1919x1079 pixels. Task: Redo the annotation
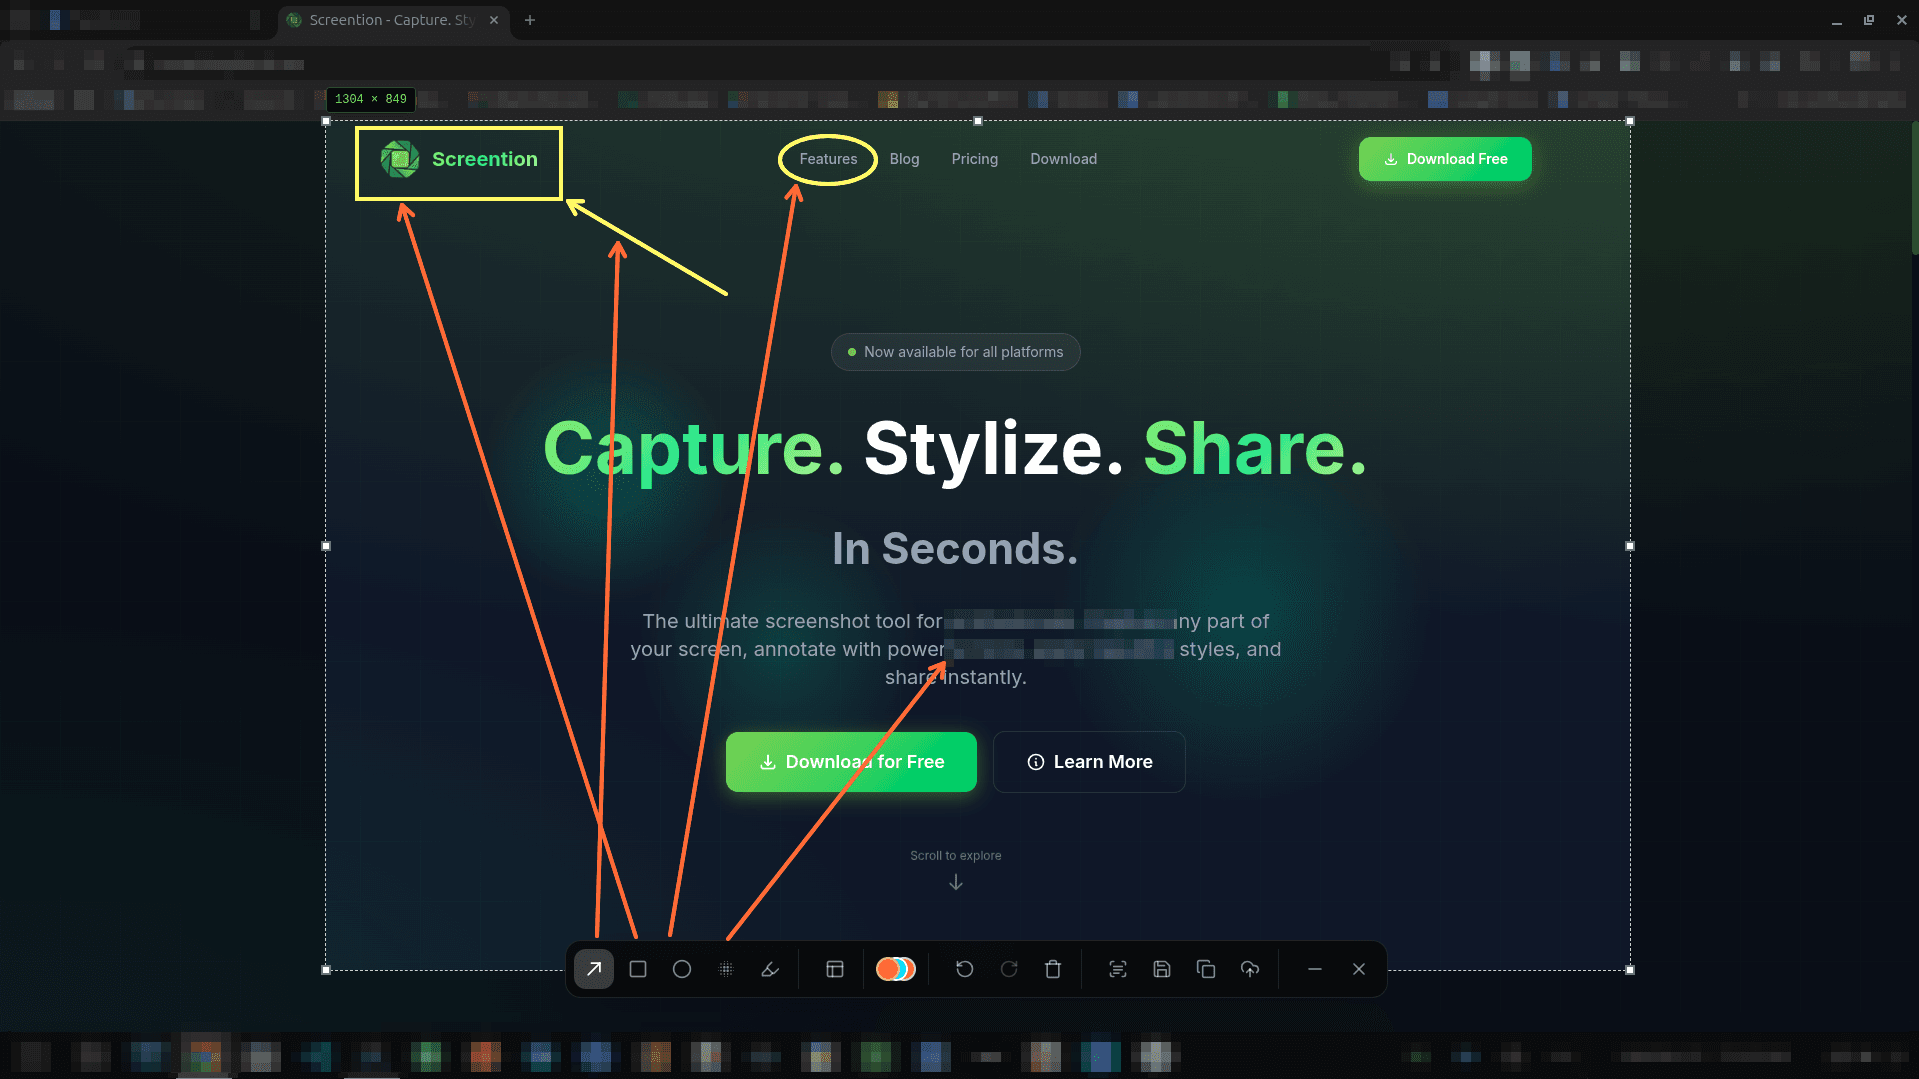(x=1009, y=969)
